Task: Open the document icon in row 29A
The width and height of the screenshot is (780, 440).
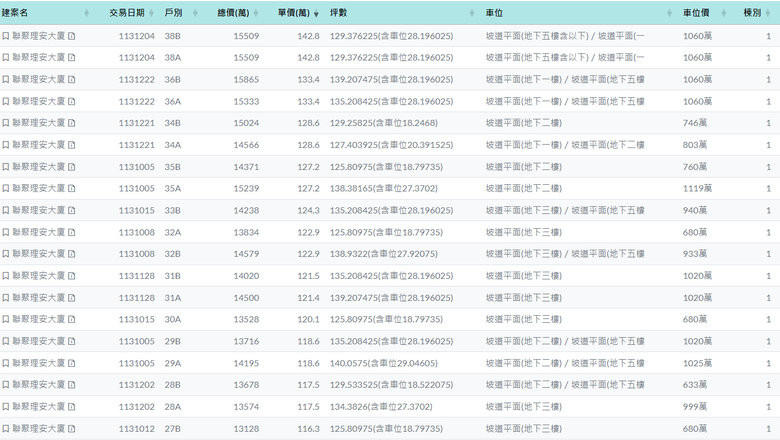Action: tap(72, 363)
